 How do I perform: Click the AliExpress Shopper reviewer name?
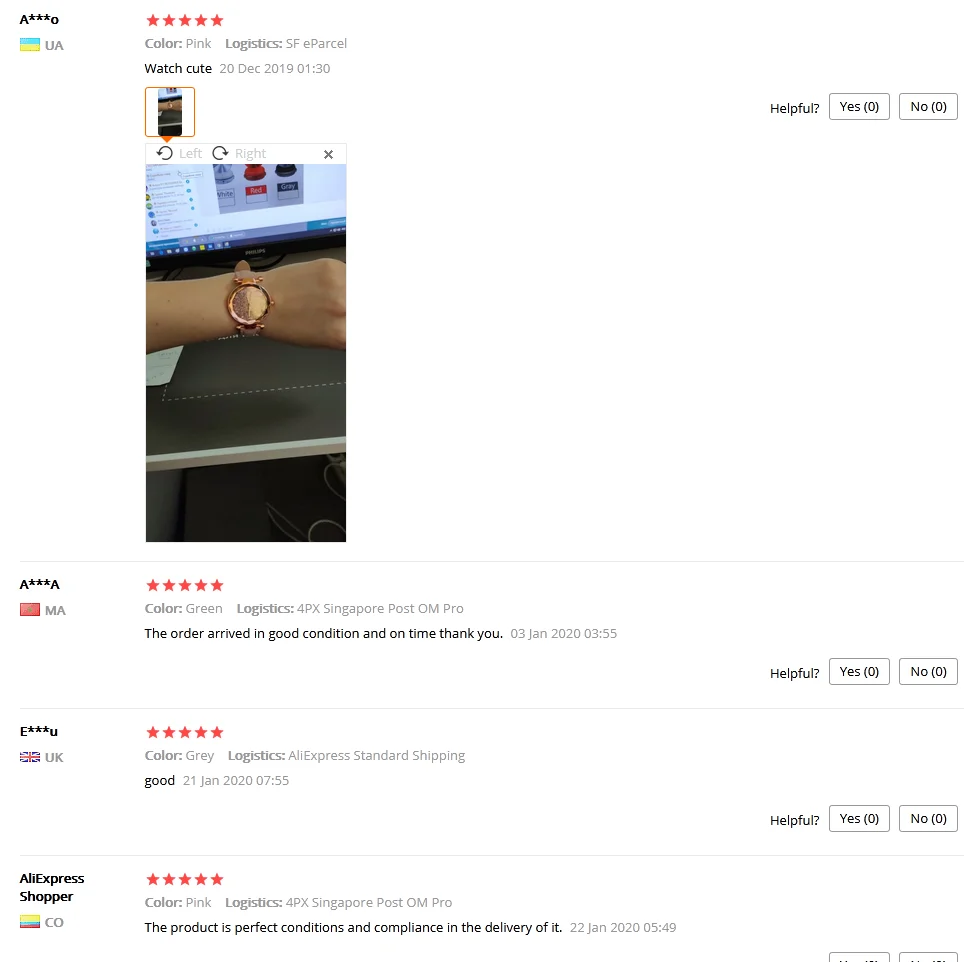pos(52,887)
